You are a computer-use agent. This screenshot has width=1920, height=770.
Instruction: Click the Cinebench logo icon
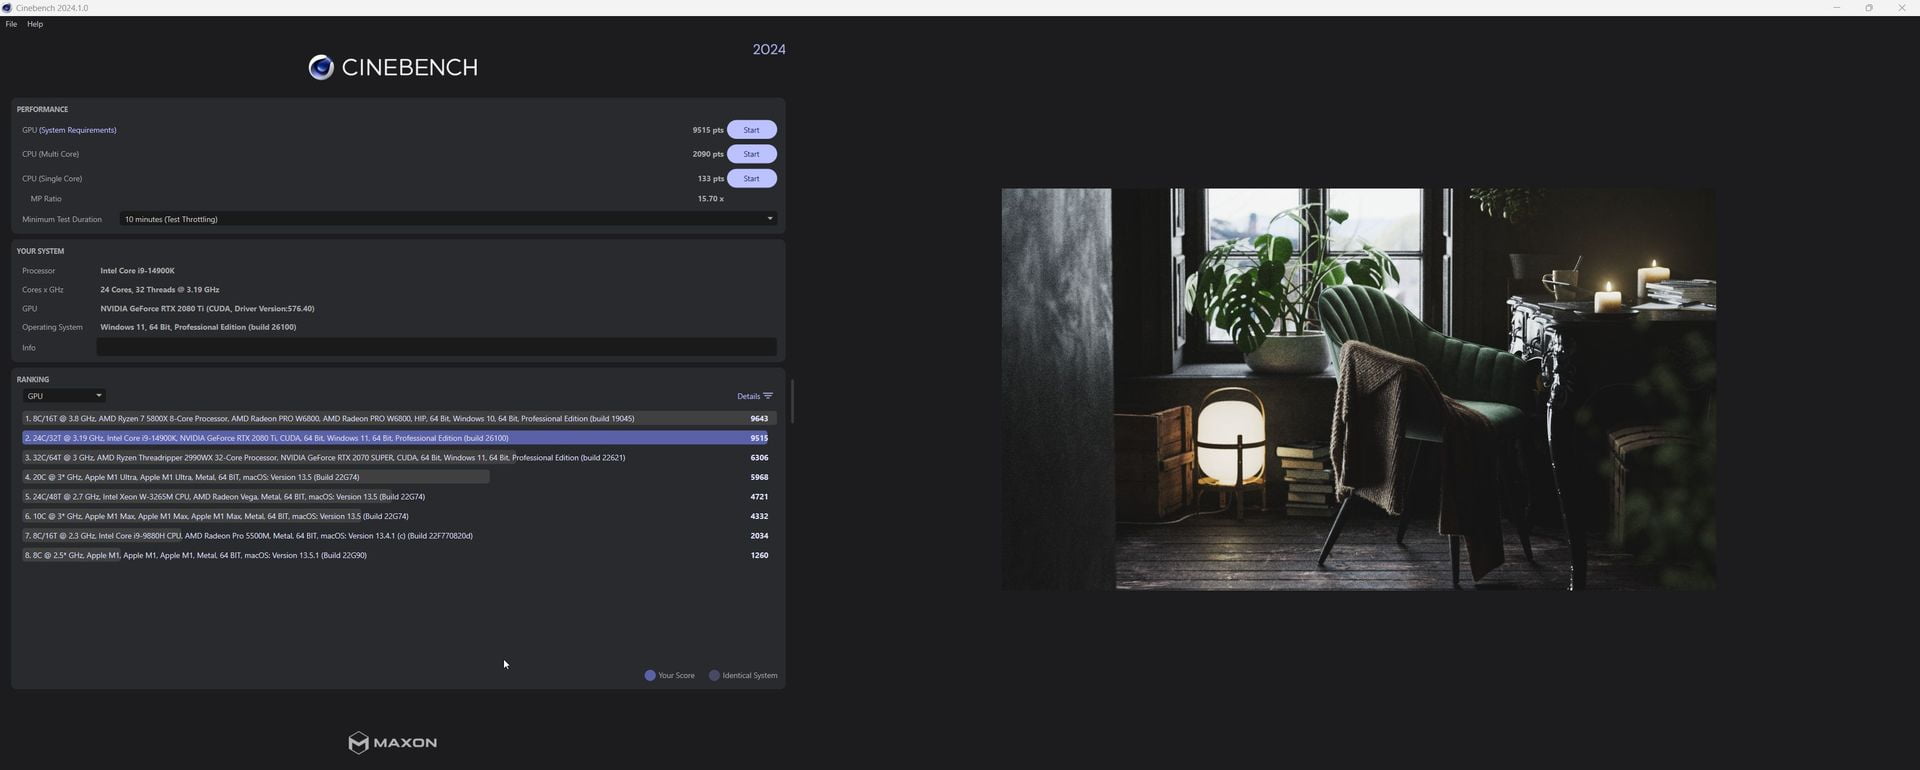point(321,67)
